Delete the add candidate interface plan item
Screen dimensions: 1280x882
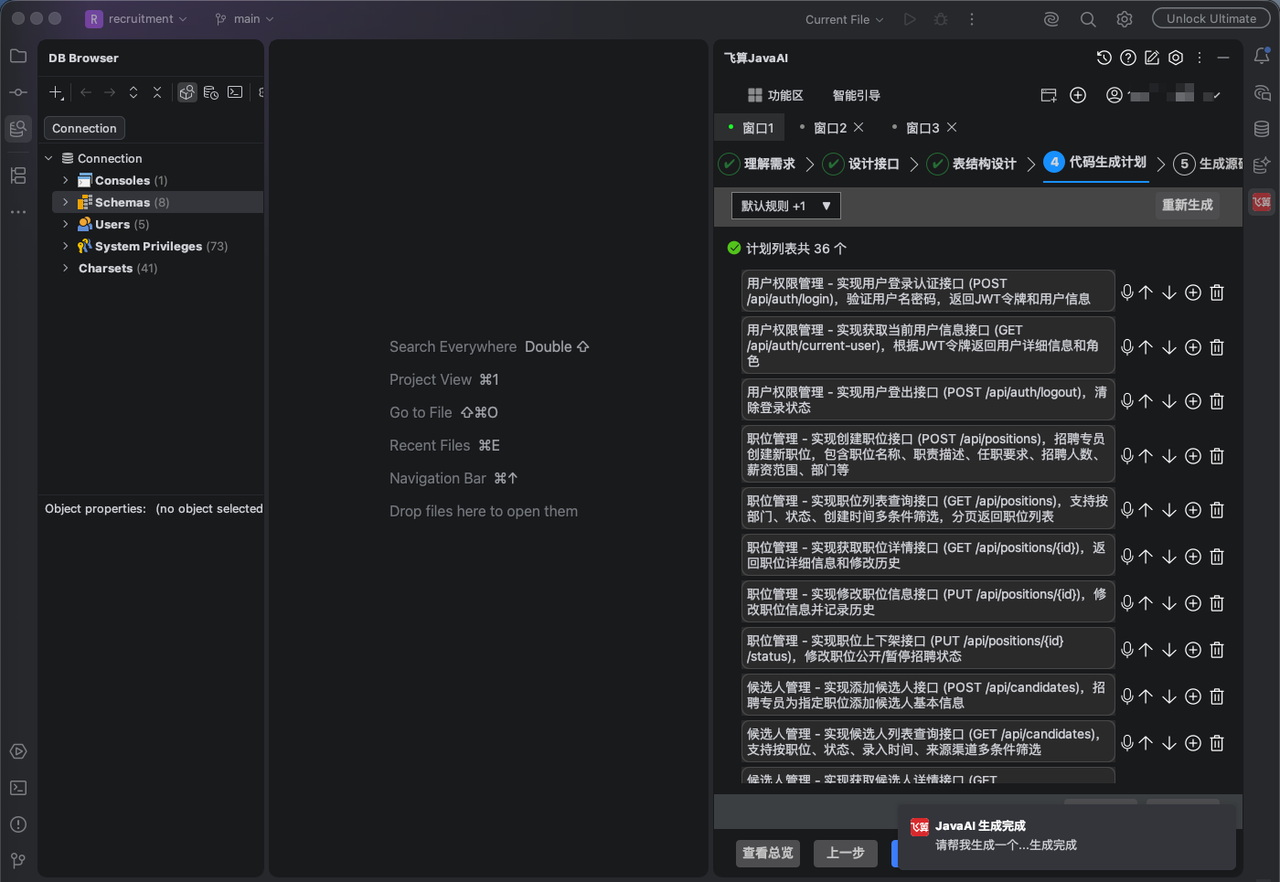pyautogui.click(x=1217, y=696)
